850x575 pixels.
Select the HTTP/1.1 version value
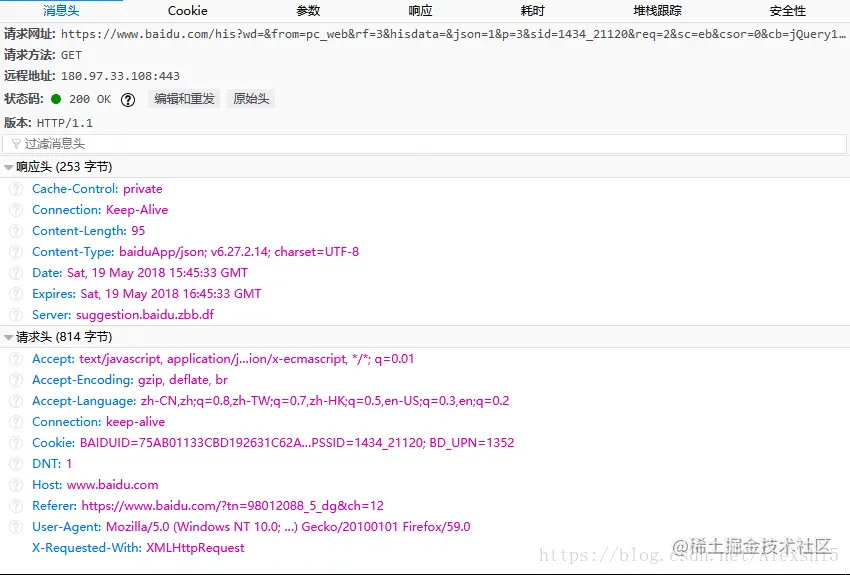point(65,124)
